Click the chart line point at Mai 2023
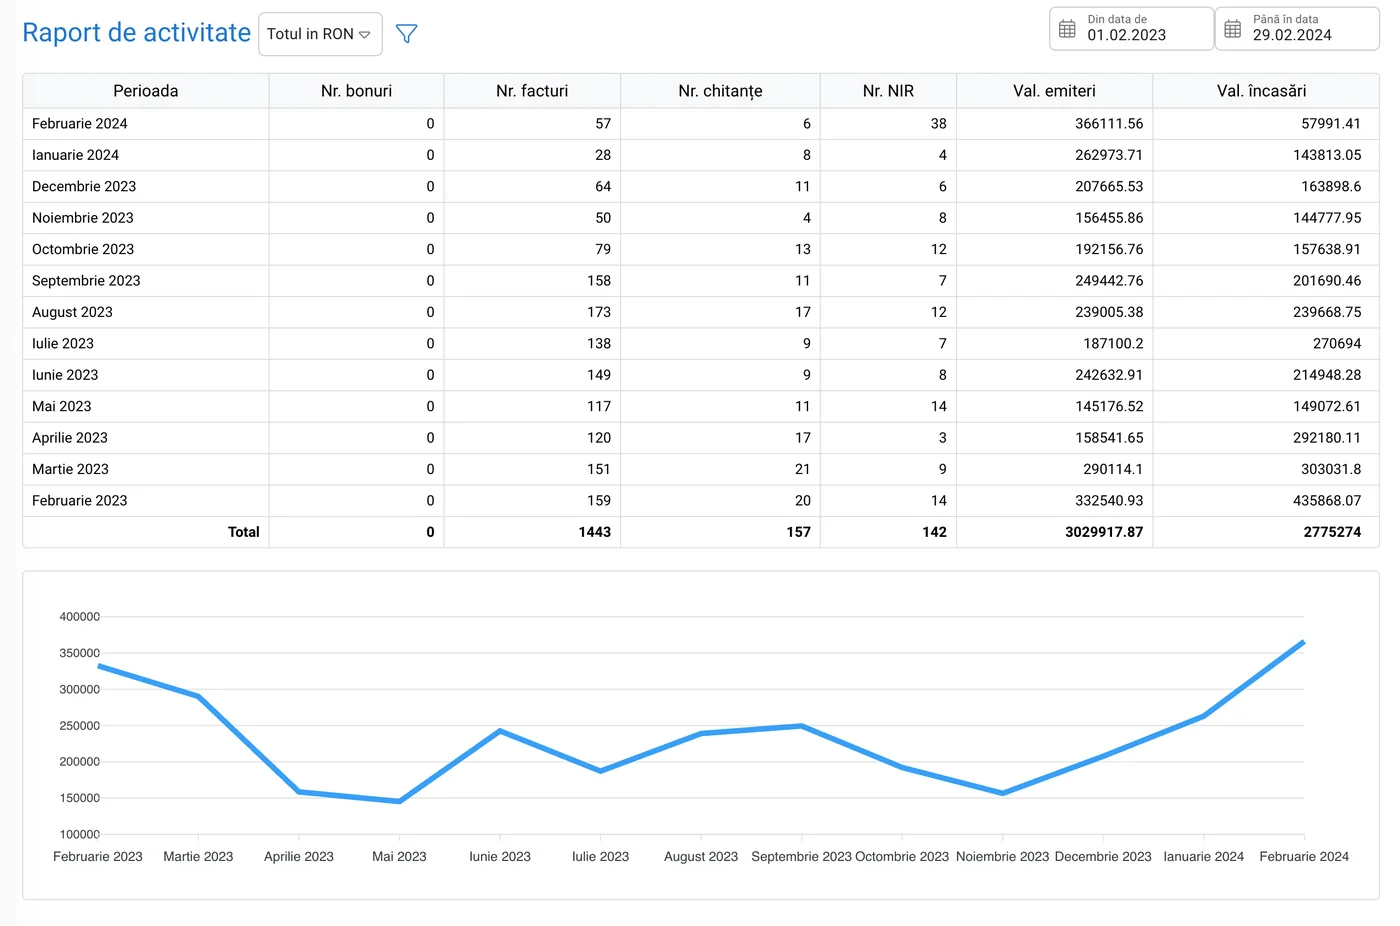 [399, 801]
